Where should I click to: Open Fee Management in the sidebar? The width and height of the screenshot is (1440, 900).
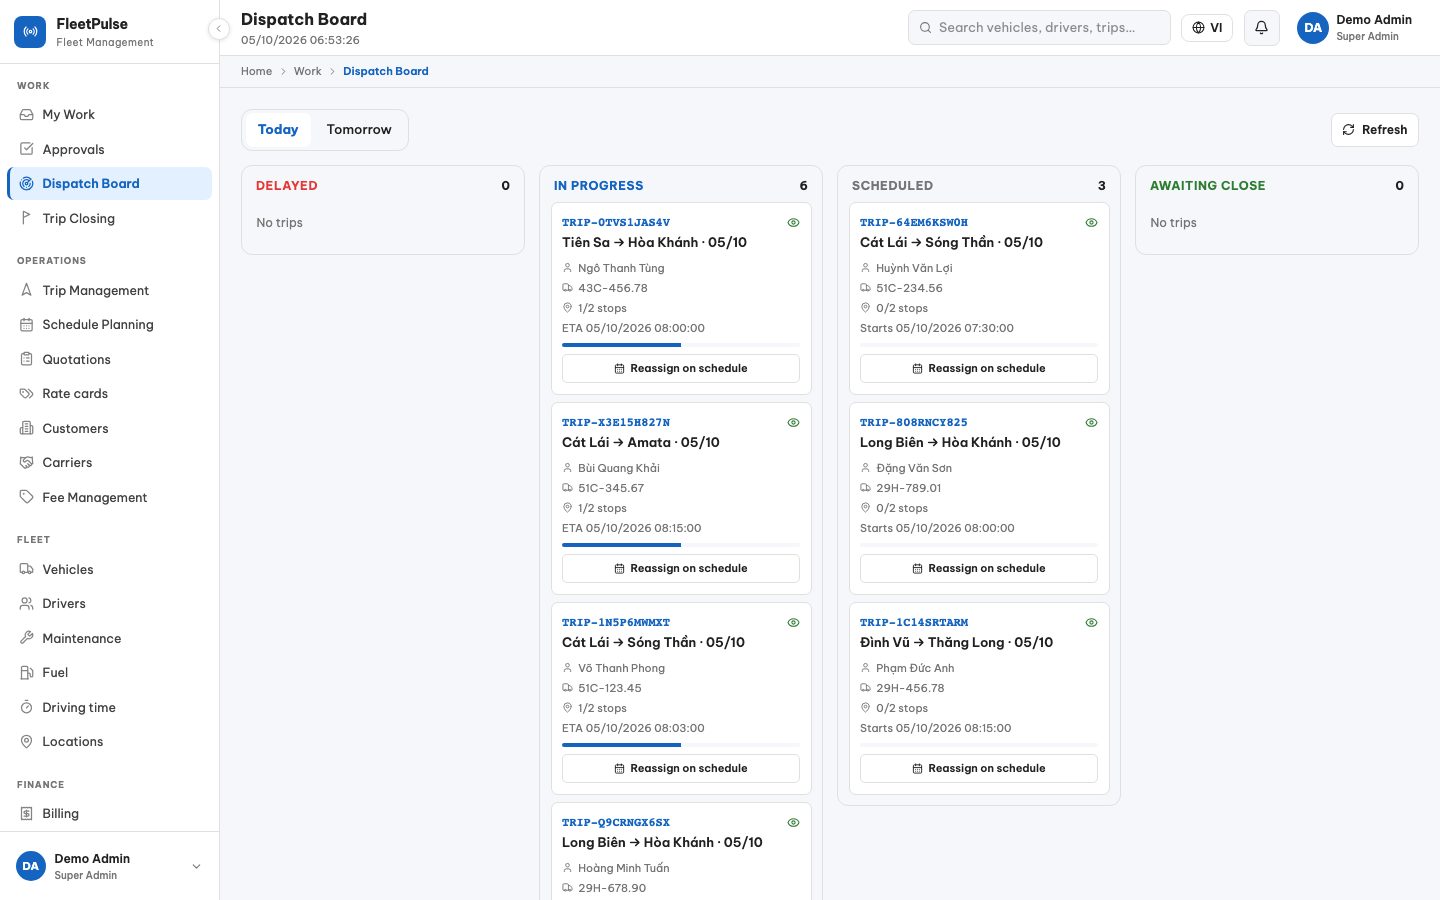(x=110, y=498)
